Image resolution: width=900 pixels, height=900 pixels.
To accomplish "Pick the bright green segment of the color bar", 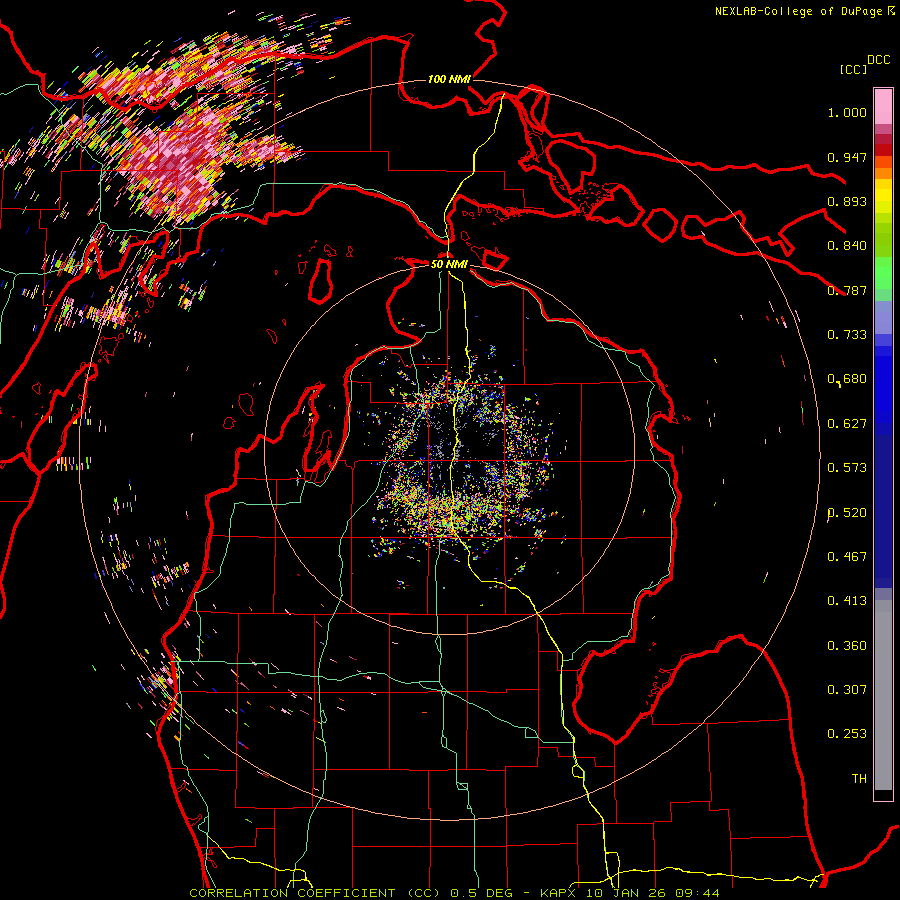I will coord(883,273).
